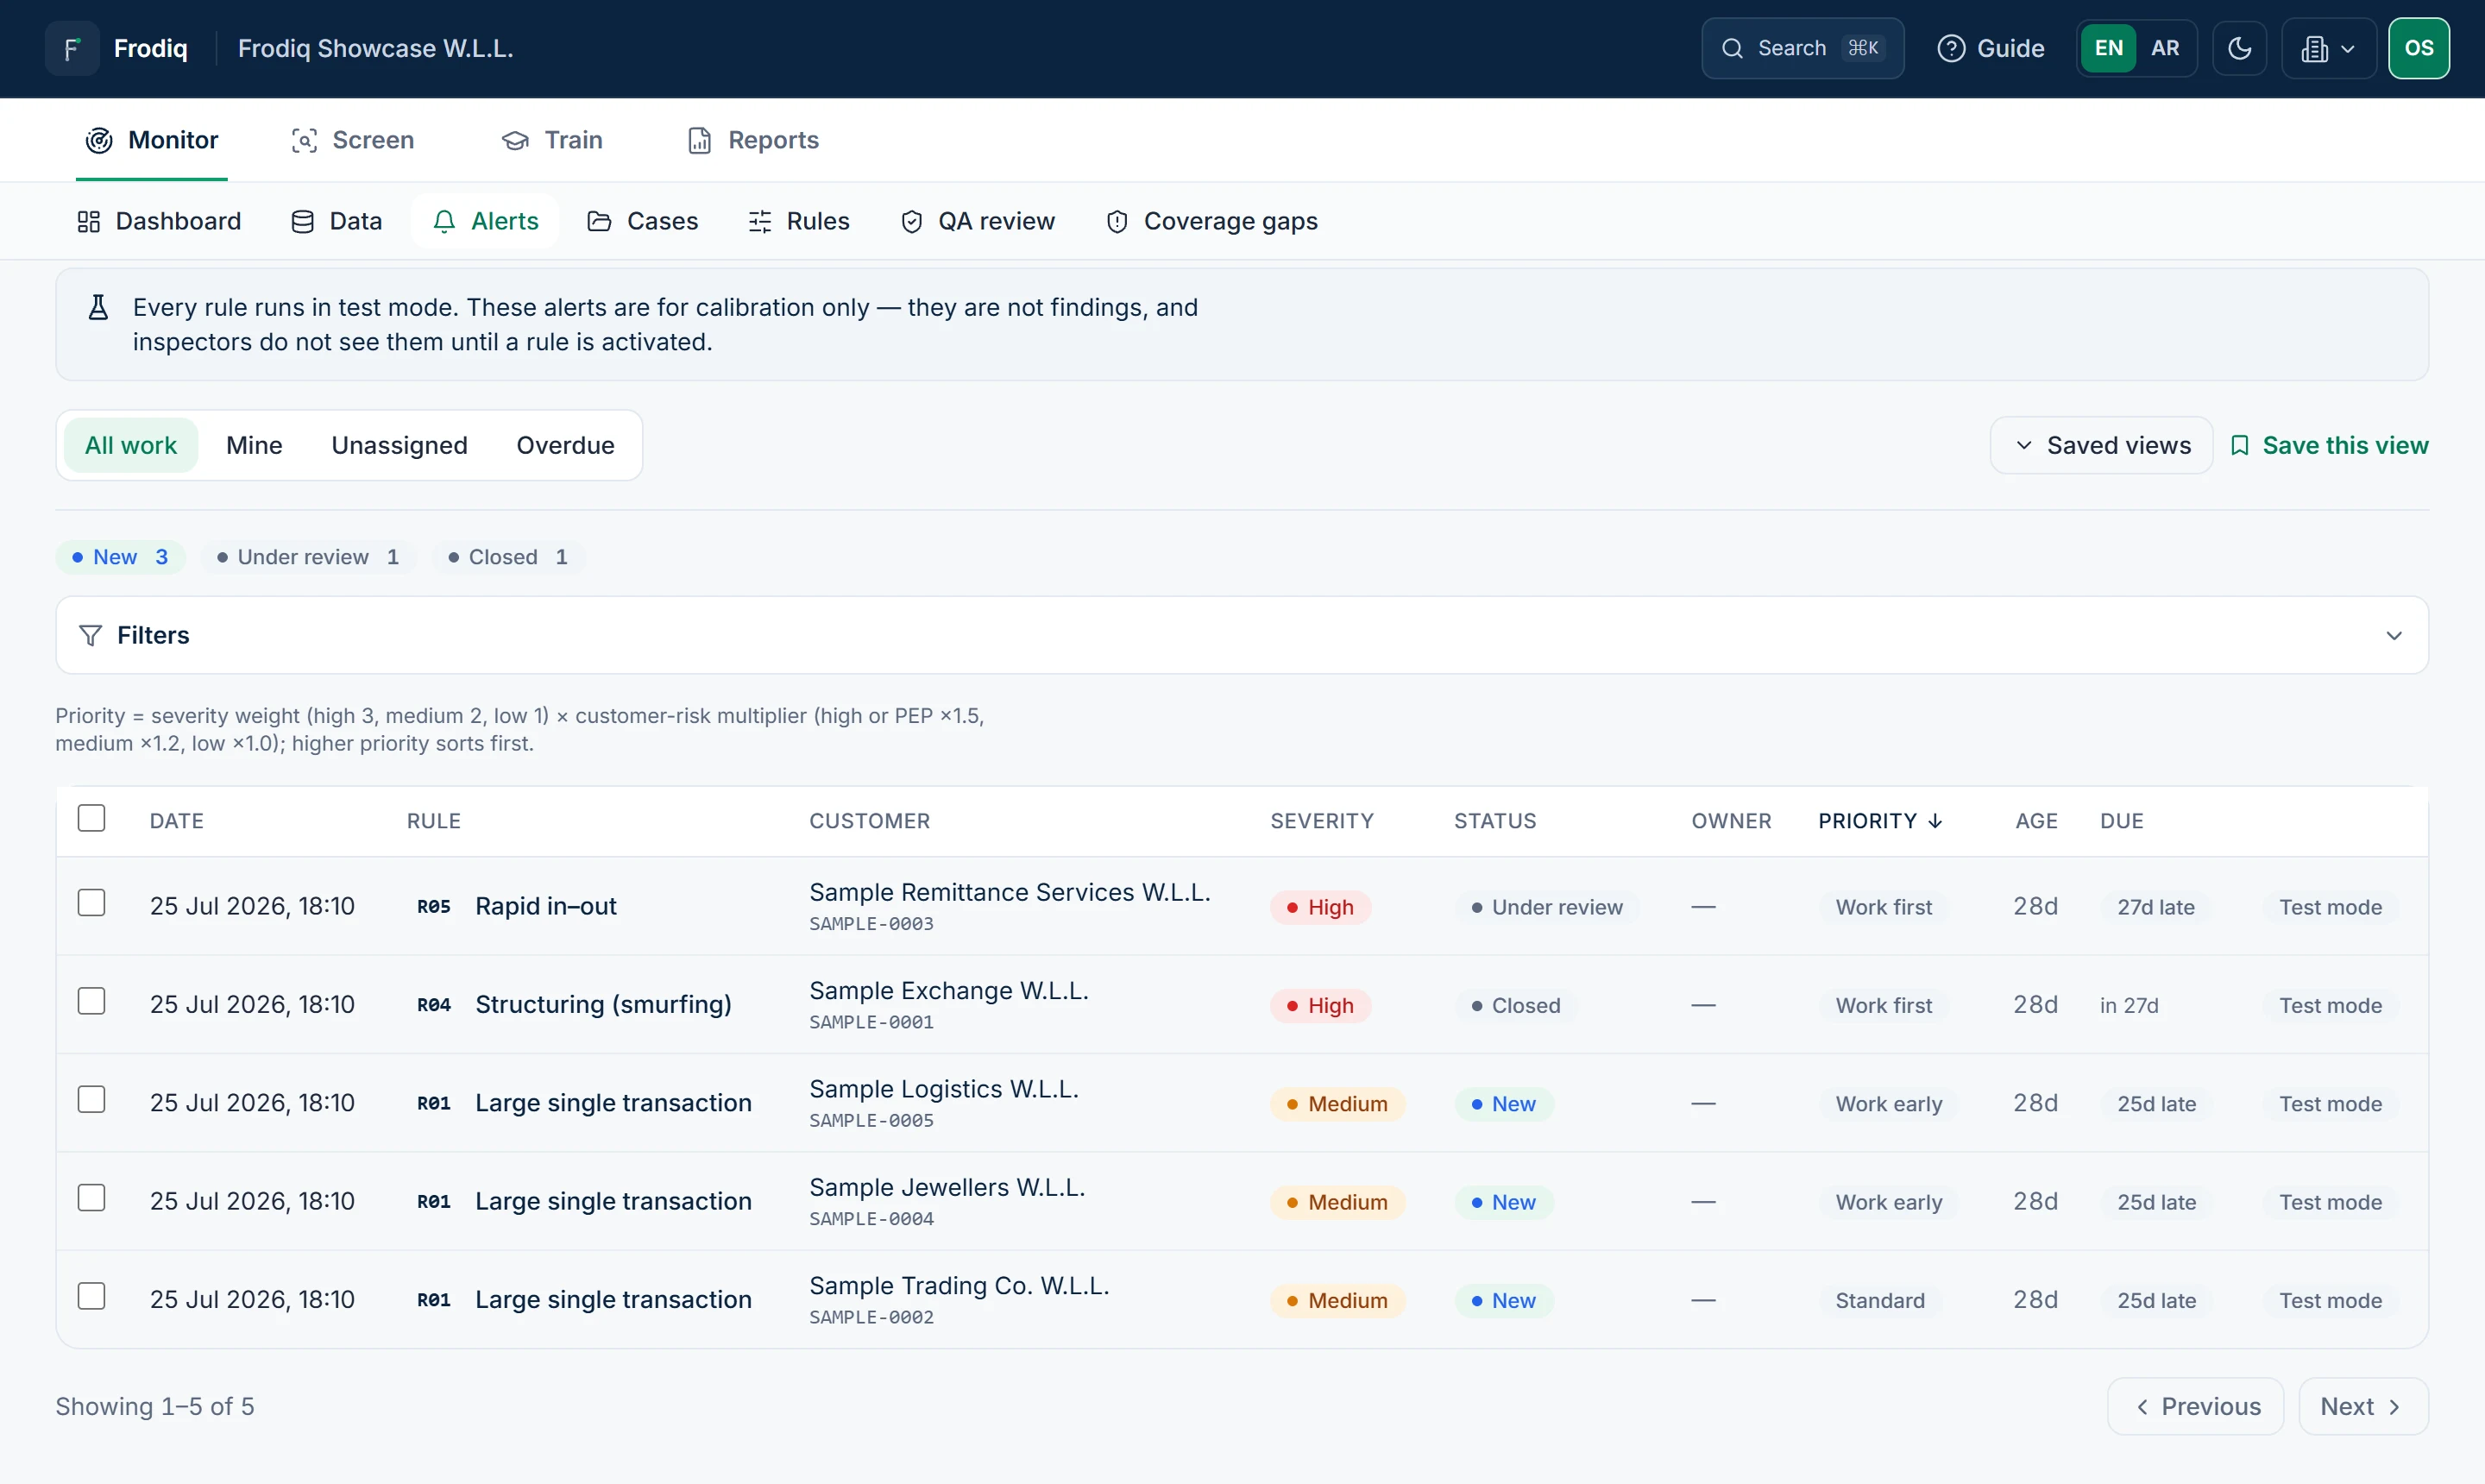
Task: Filter by Closed status chip
Action: tap(508, 557)
